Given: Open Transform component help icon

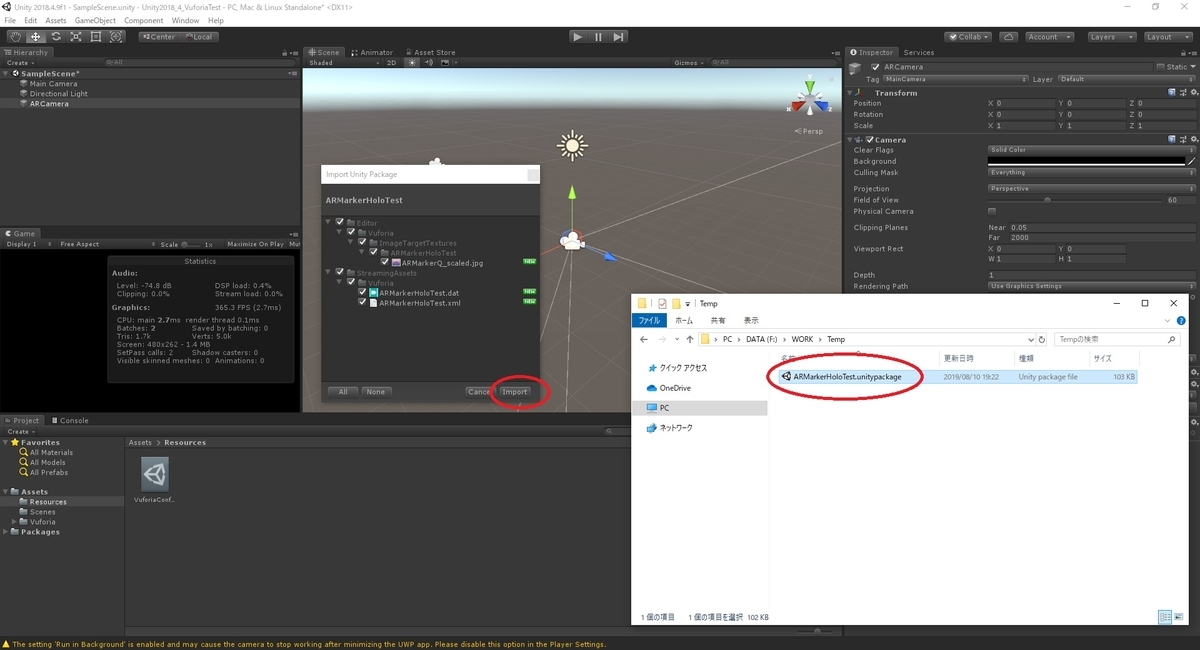Looking at the screenshot, I should 1172,93.
